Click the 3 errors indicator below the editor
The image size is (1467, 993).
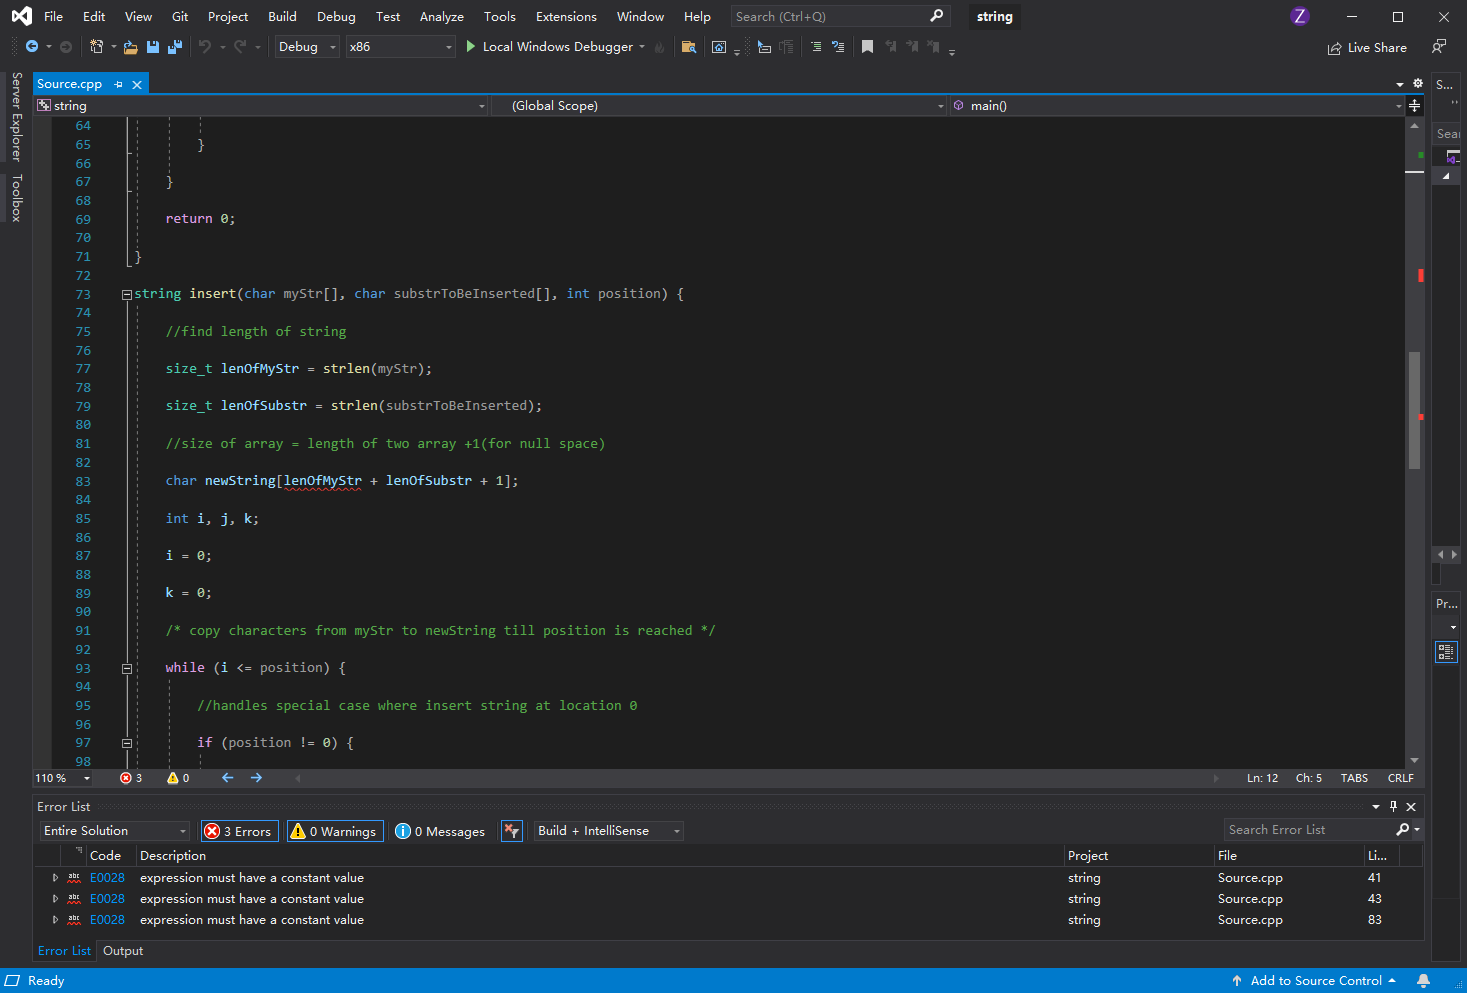click(131, 778)
